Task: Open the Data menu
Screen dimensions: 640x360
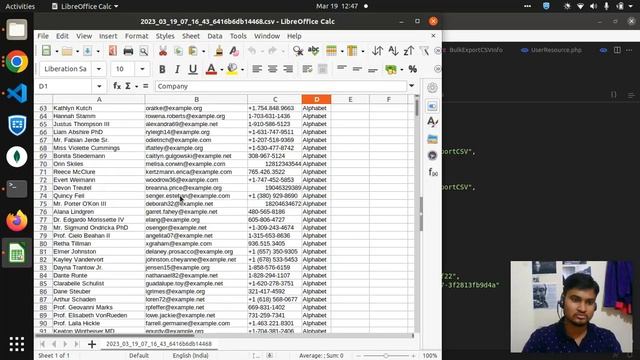Action: click(215, 36)
